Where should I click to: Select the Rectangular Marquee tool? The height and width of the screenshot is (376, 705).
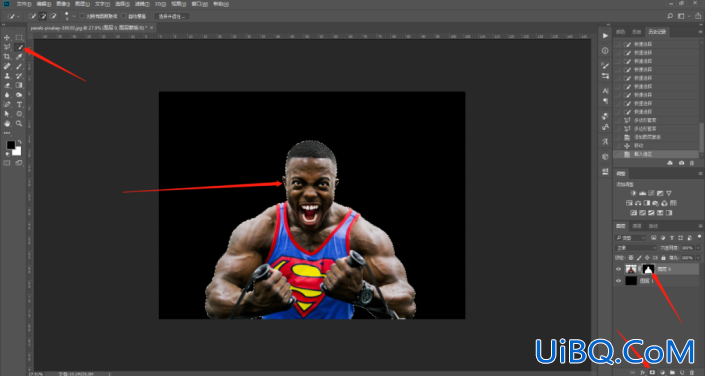coord(19,37)
